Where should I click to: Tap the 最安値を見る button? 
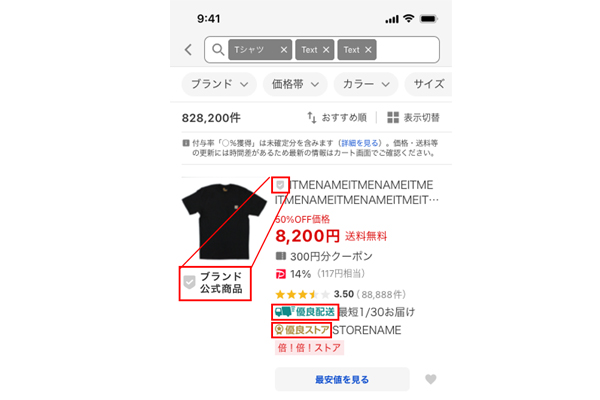pos(342,379)
